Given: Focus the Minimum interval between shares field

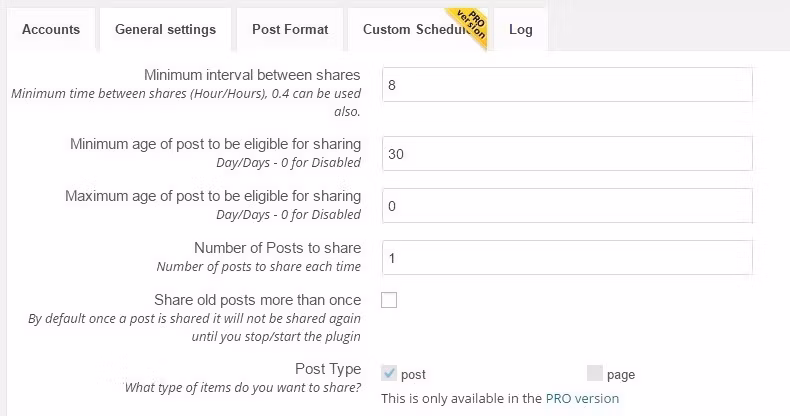Looking at the screenshot, I should tap(567, 85).
